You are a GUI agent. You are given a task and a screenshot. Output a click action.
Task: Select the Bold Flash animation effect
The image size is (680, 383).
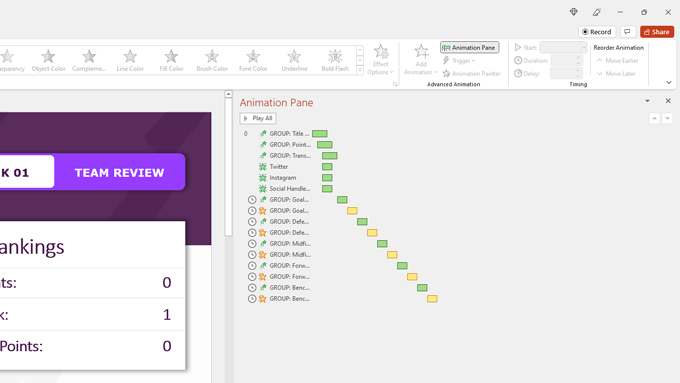pyautogui.click(x=335, y=60)
